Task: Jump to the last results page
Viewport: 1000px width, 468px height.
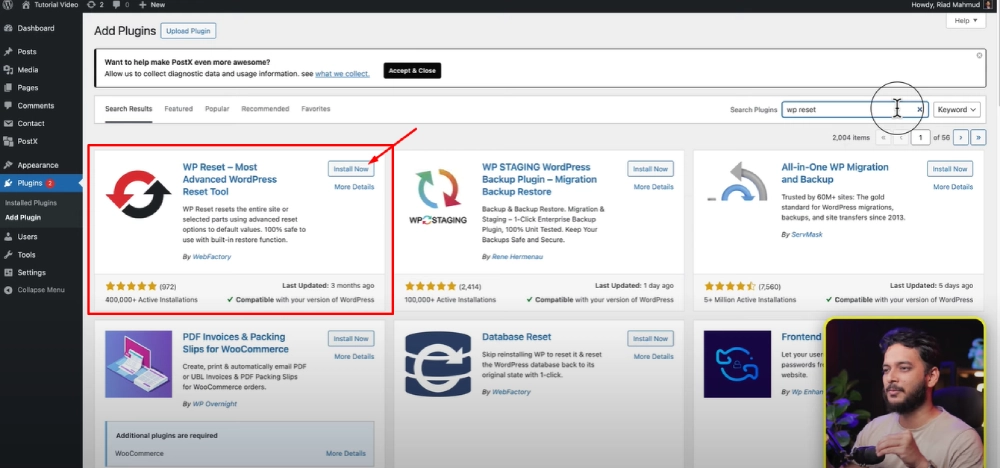Action: click(979, 137)
